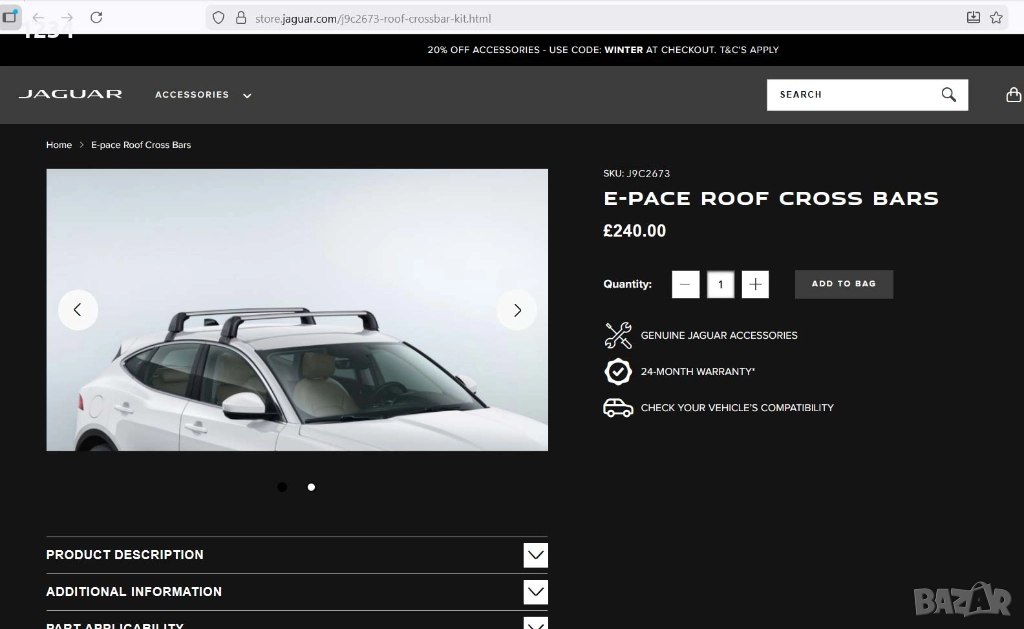Click Check Your Vehicle's Compatibility text
The width and height of the screenshot is (1024, 629).
coord(737,408)
